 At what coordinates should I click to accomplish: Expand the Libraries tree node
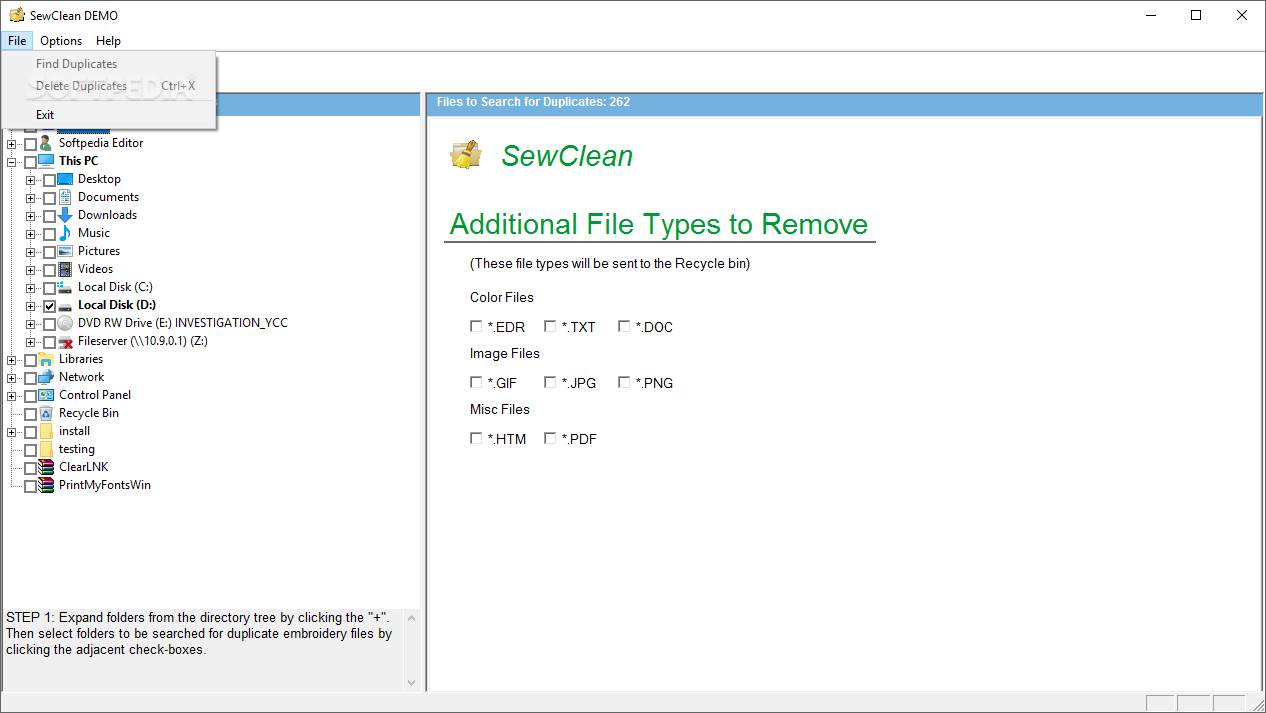click(12, 359)
